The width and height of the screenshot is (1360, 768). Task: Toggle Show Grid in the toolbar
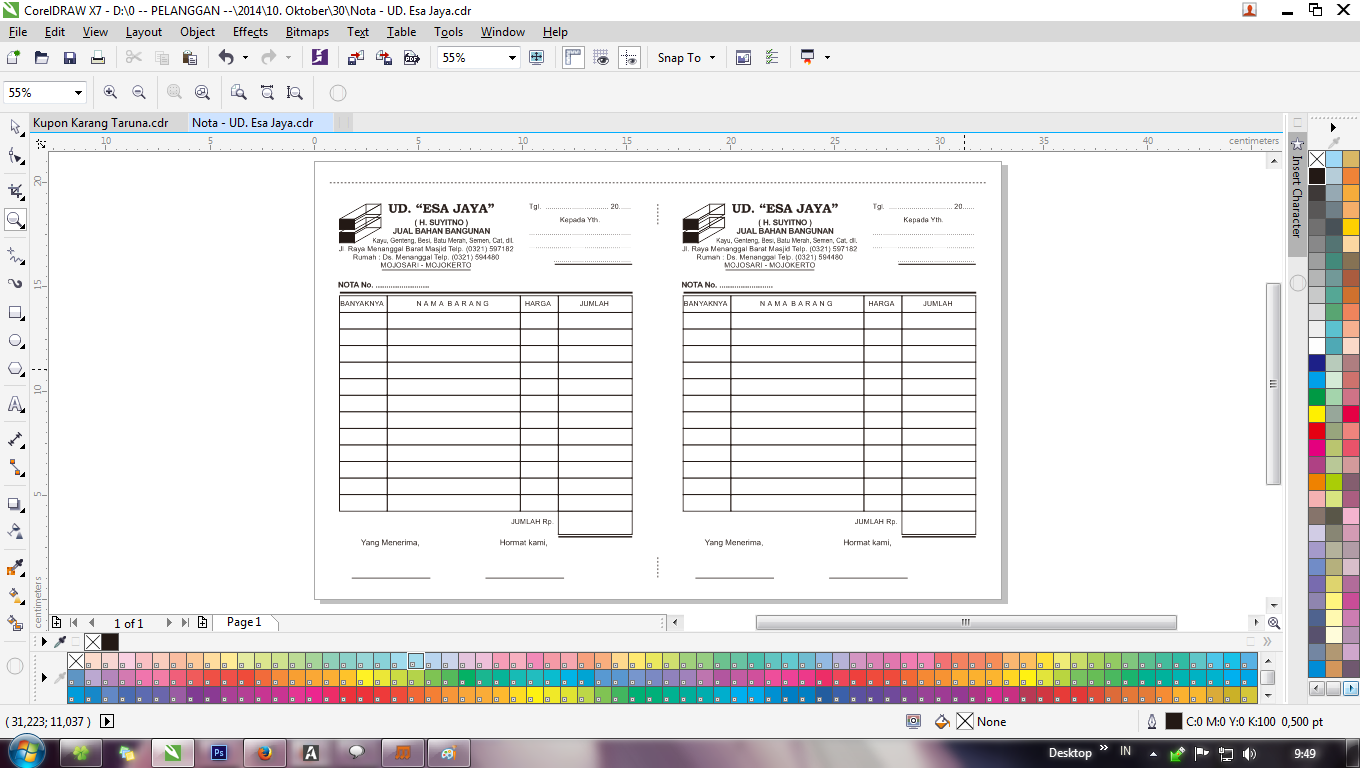click(x=601, y=58)
